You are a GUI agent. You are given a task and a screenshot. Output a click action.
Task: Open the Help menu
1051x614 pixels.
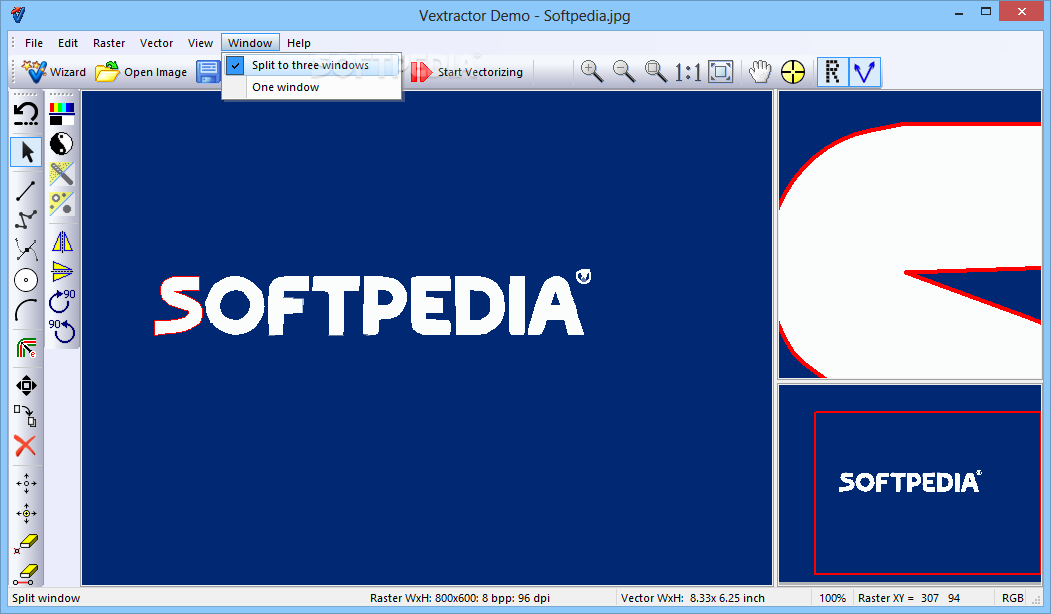pyautogui.click(x=298, y=43)
